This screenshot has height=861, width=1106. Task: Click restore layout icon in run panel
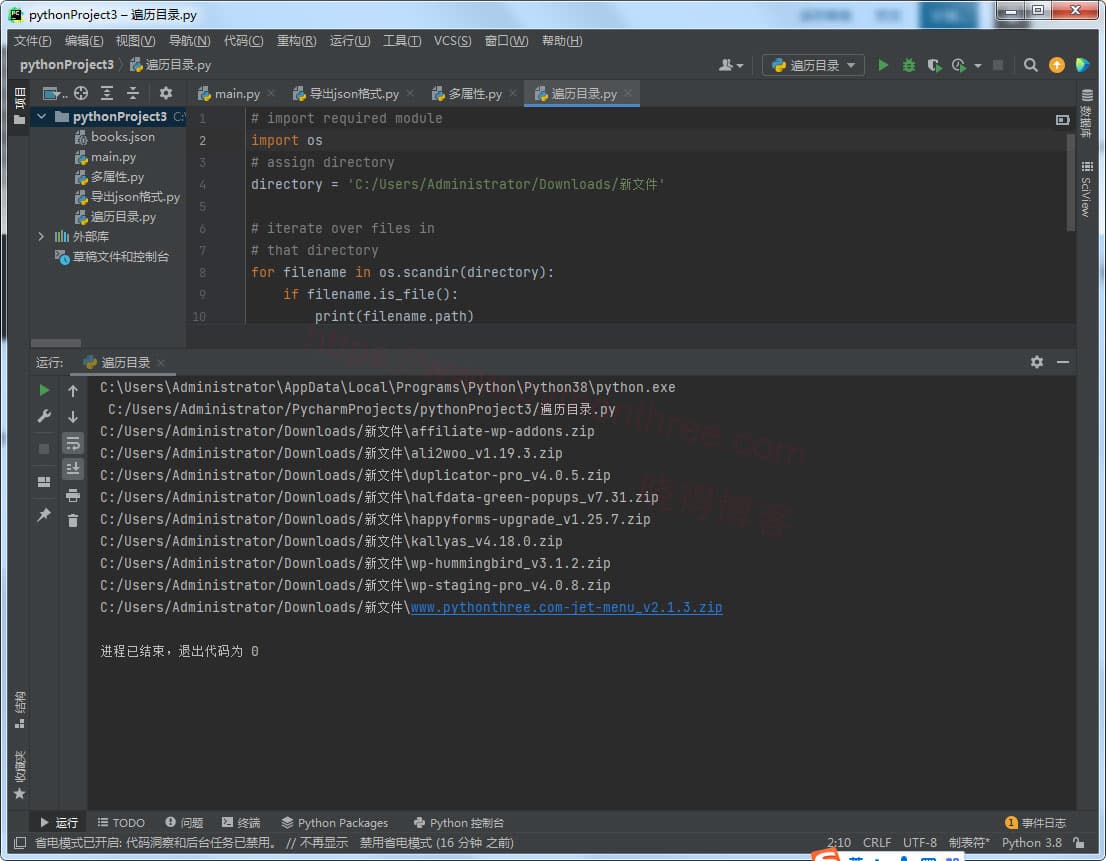[44, 482]
